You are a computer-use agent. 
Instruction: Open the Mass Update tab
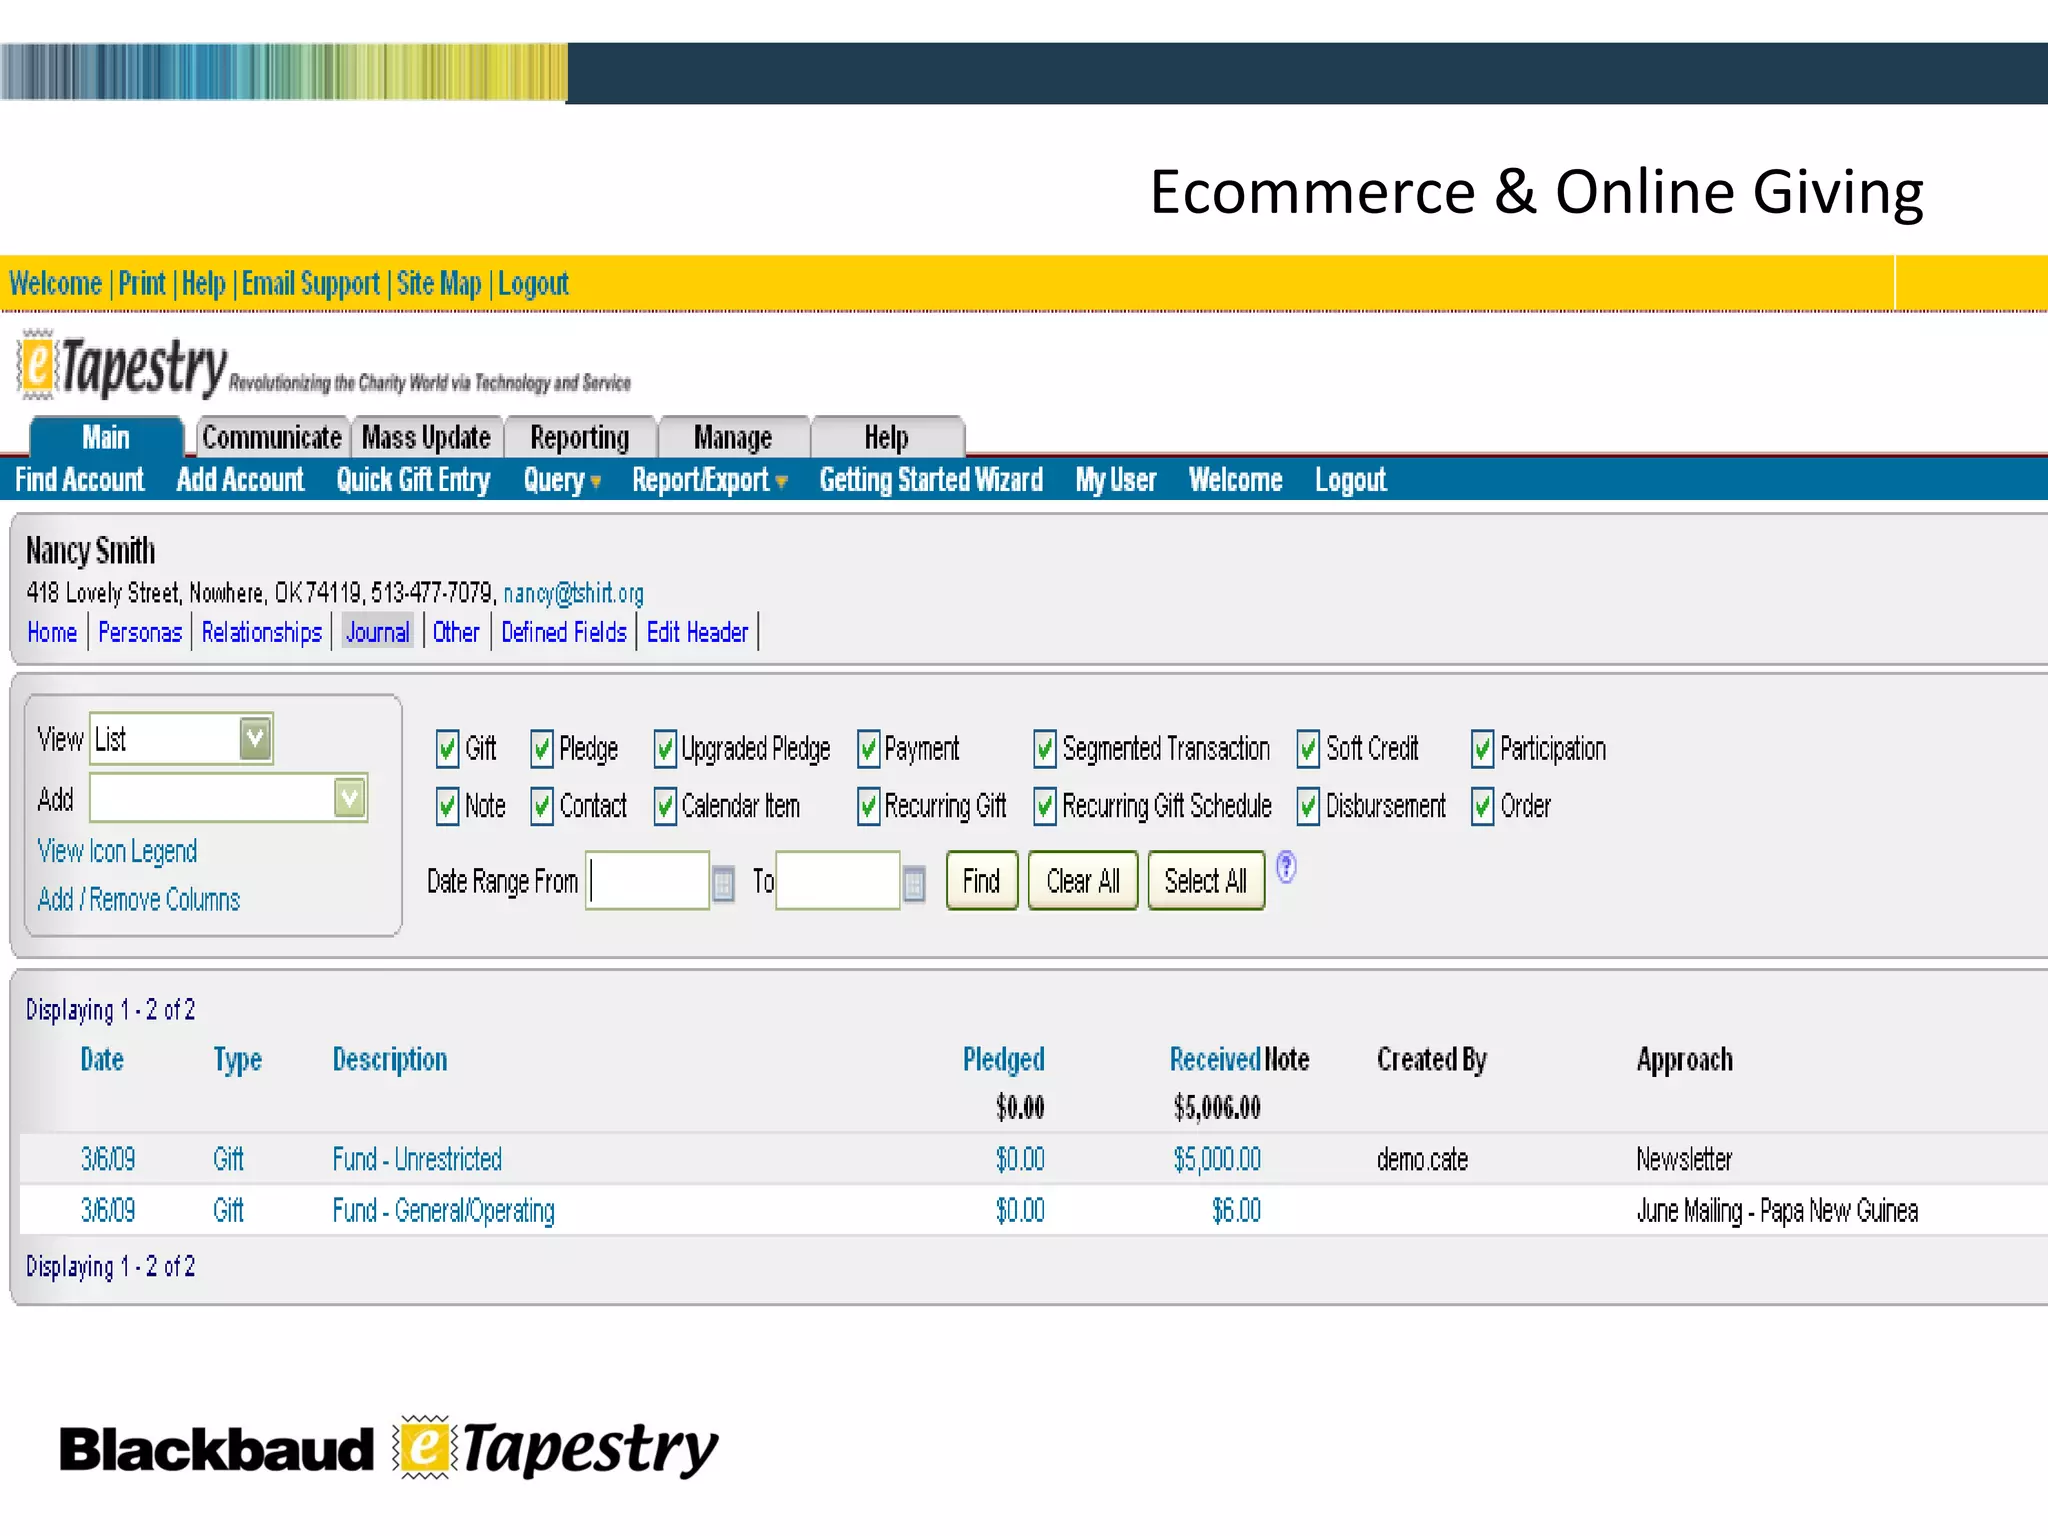427,437
